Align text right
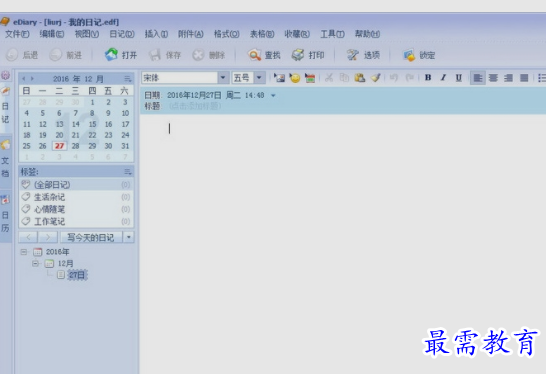 tap(508, 78)
